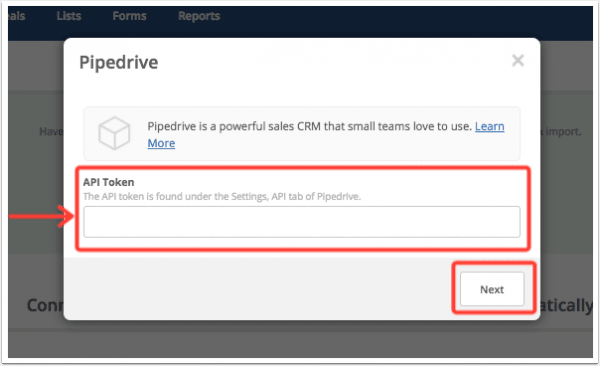Screen dimensions: 600x366
Task: Open the Reports menu item
Action: 199,16
